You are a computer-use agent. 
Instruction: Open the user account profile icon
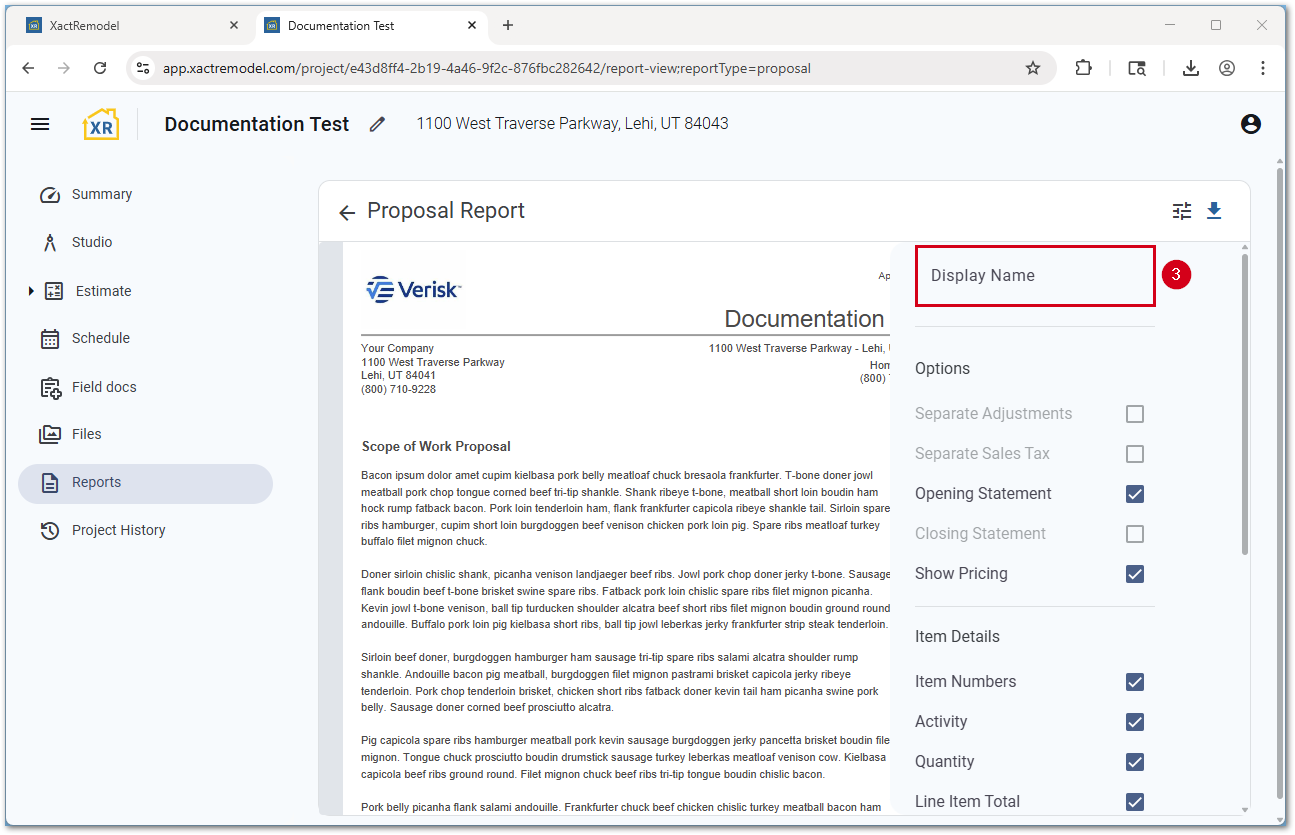(x=1250, y=124)
